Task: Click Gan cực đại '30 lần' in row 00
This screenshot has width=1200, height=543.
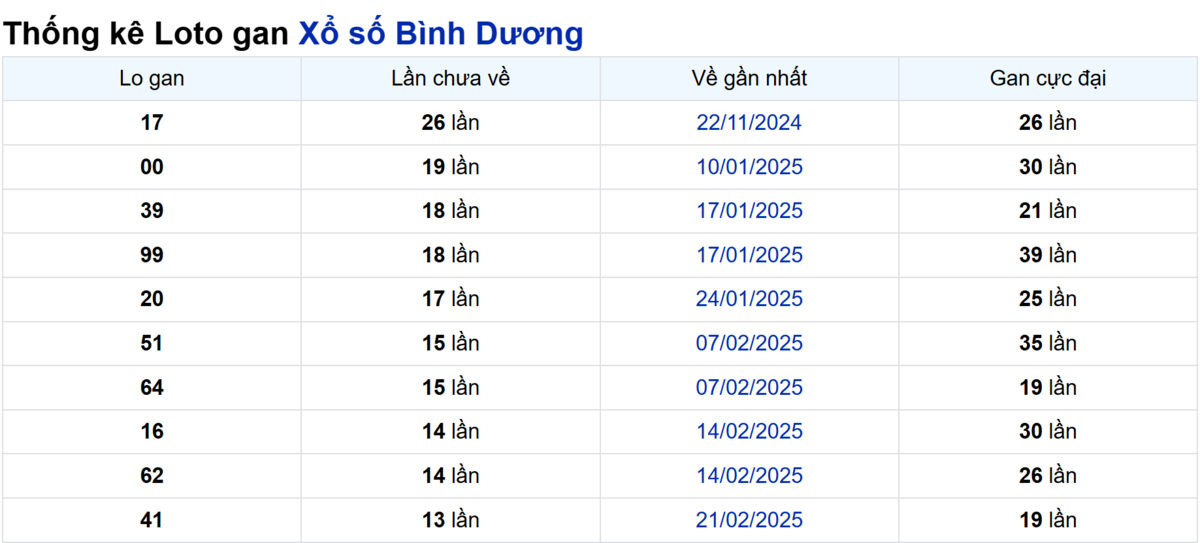Action: [1048, 167]
